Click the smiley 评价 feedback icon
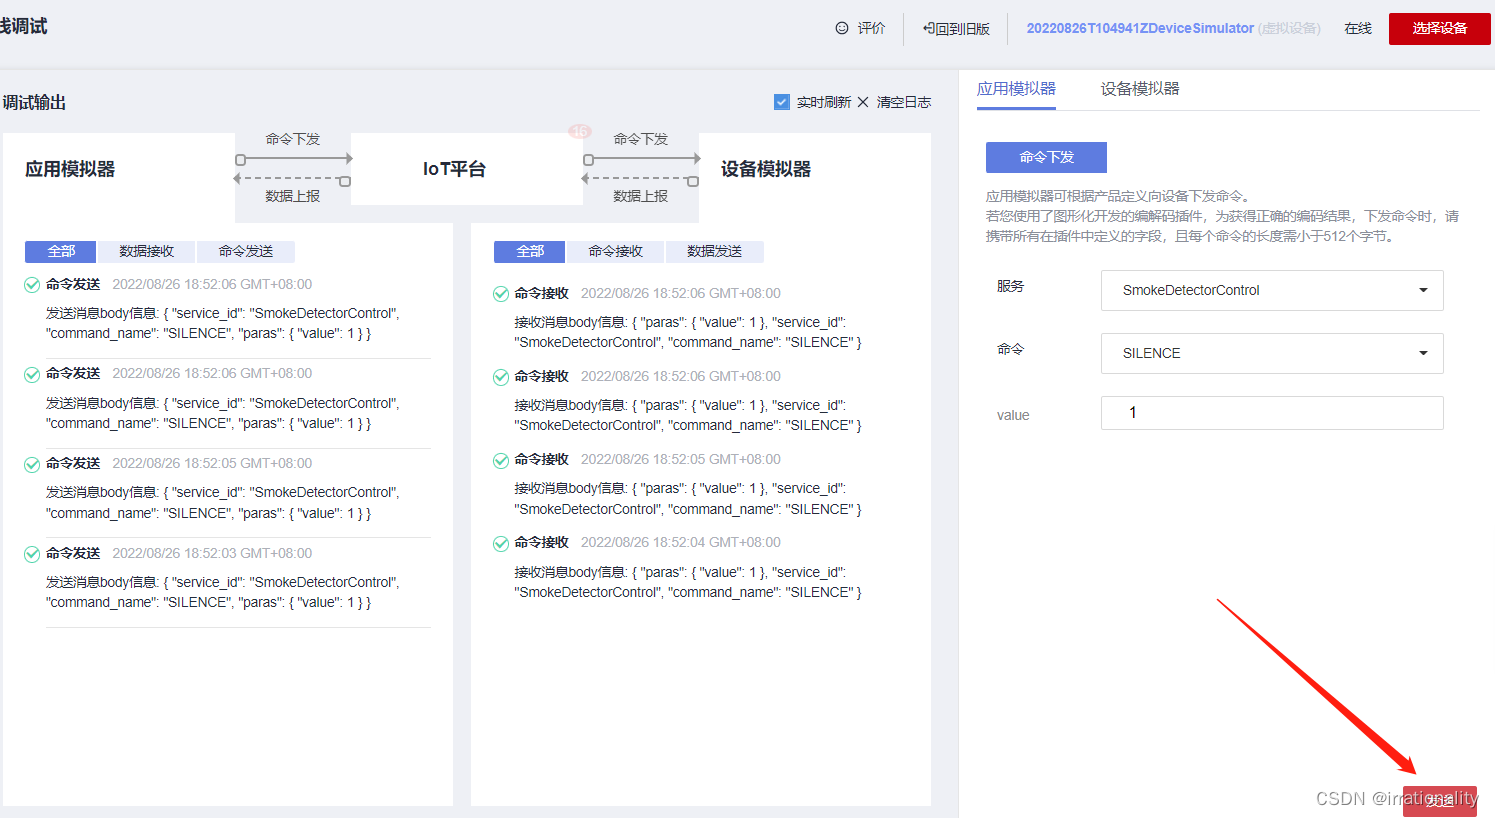Screen dimensions: 1495x818 pos(842,28)
